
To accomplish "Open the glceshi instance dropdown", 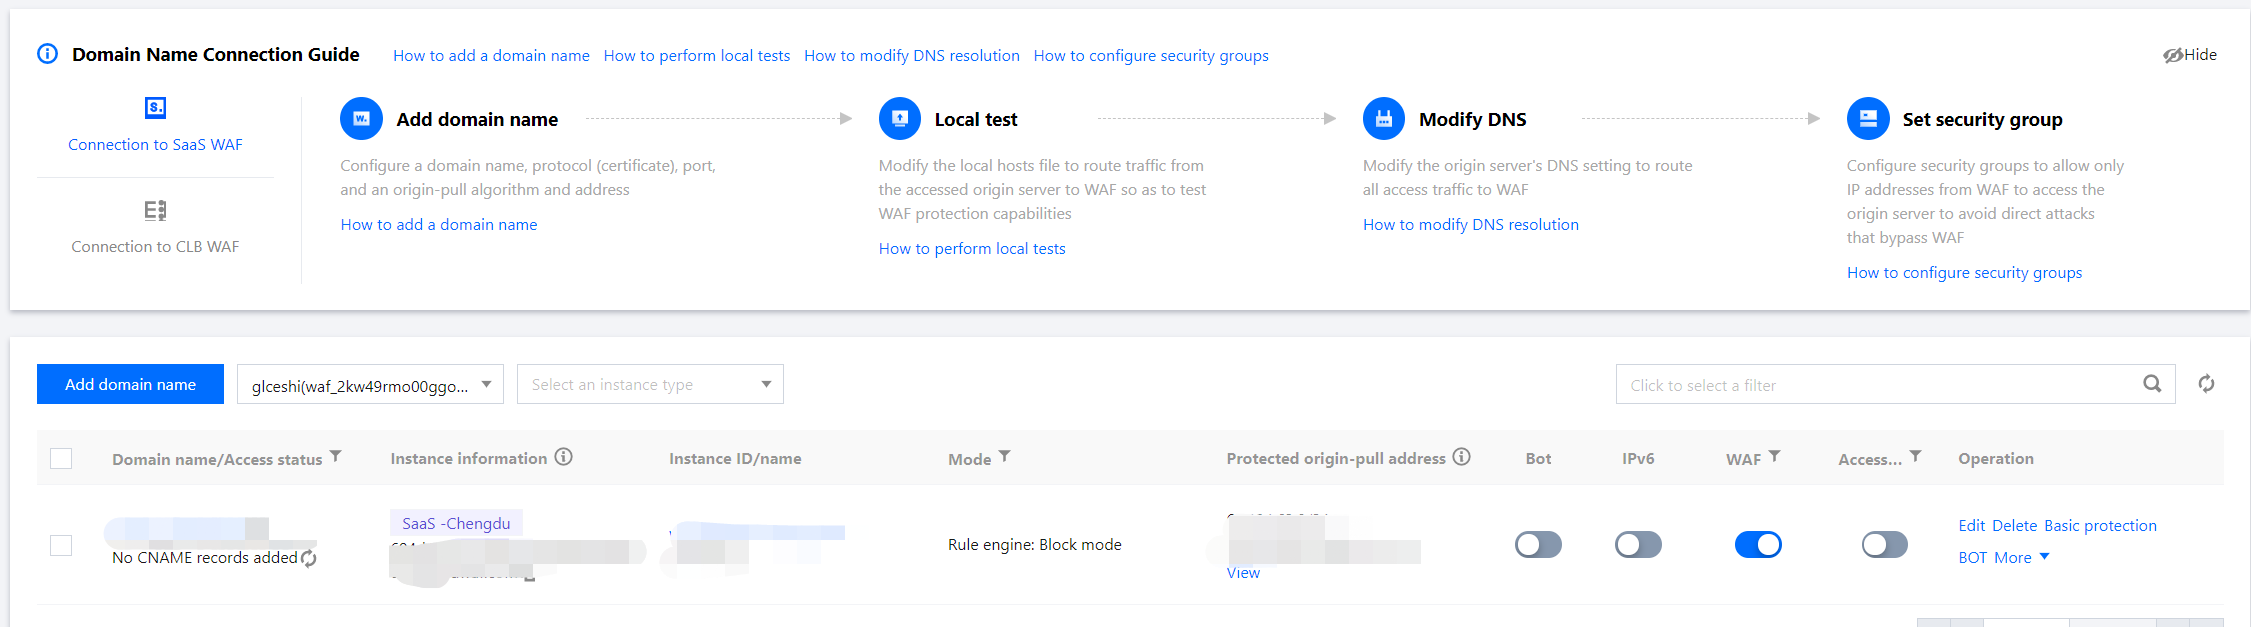I will pyautogui.click(x=370, y=385).
